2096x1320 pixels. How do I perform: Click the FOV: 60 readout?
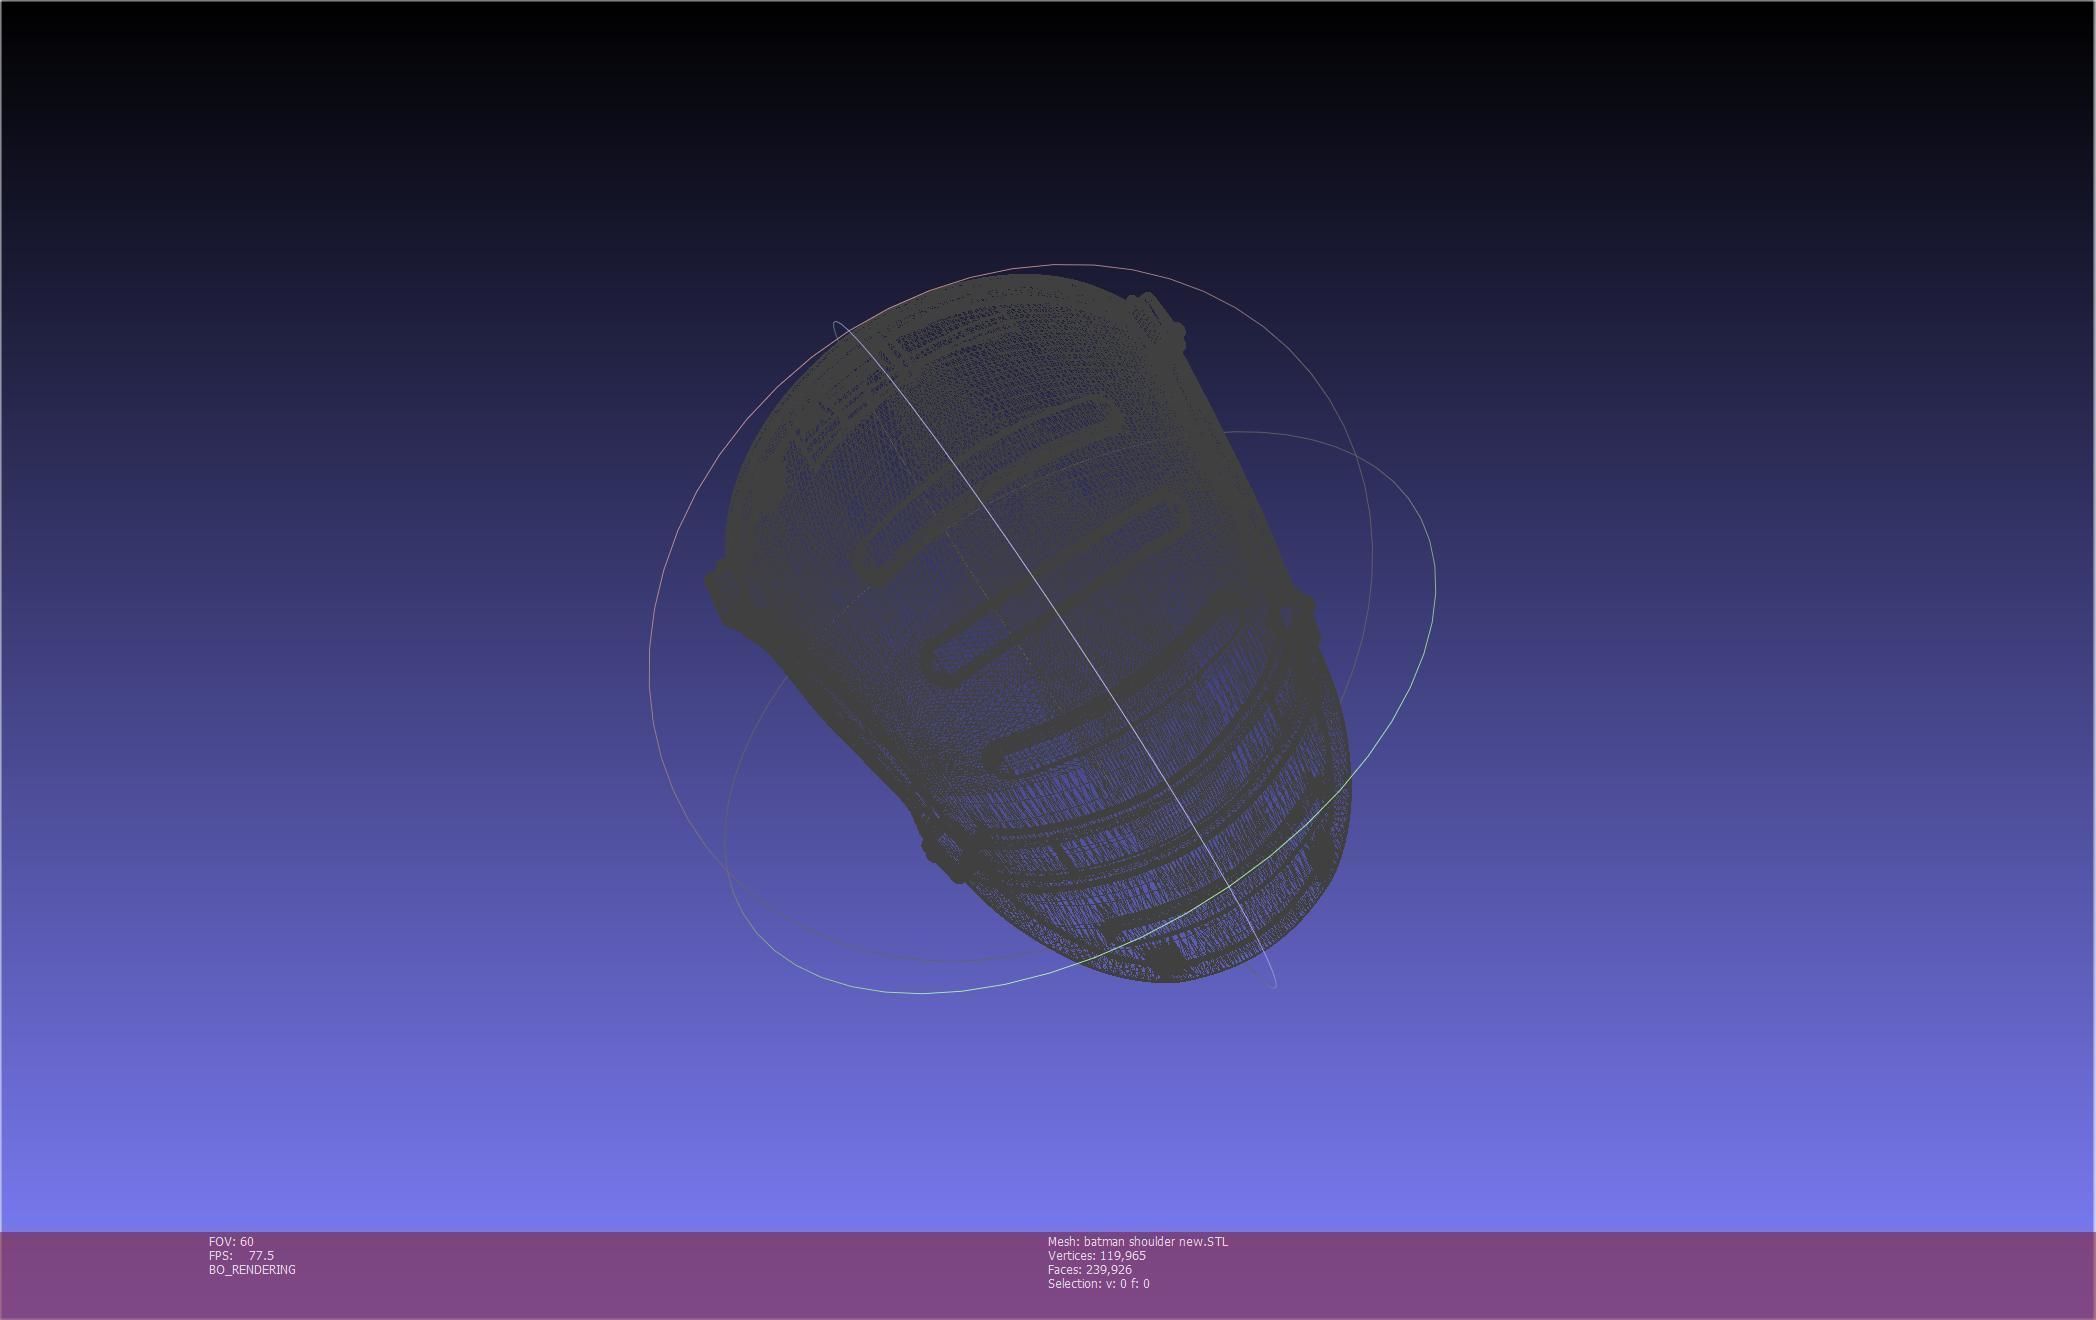coord(231,1241)
